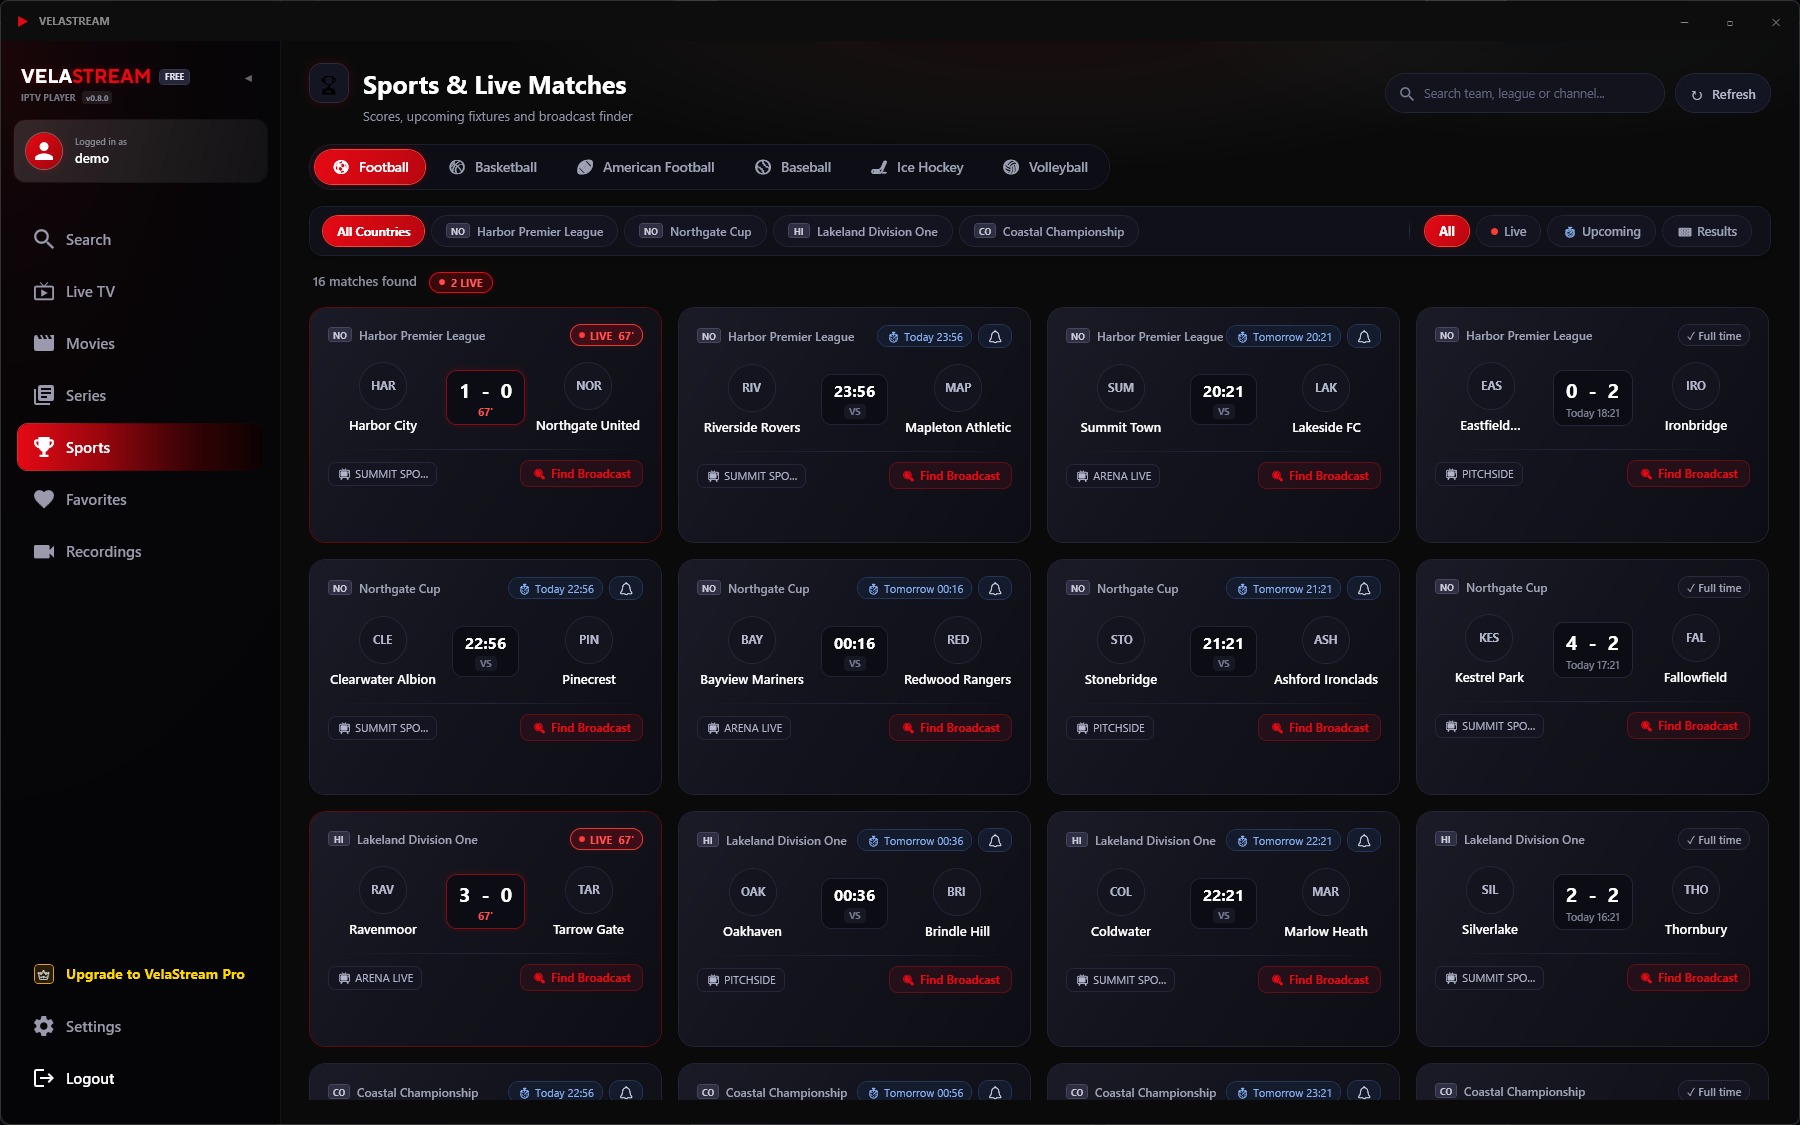The width and height of the screenshot is (1800, 1125).
Task: Open the Series section
Action: (x=140, y=395)
